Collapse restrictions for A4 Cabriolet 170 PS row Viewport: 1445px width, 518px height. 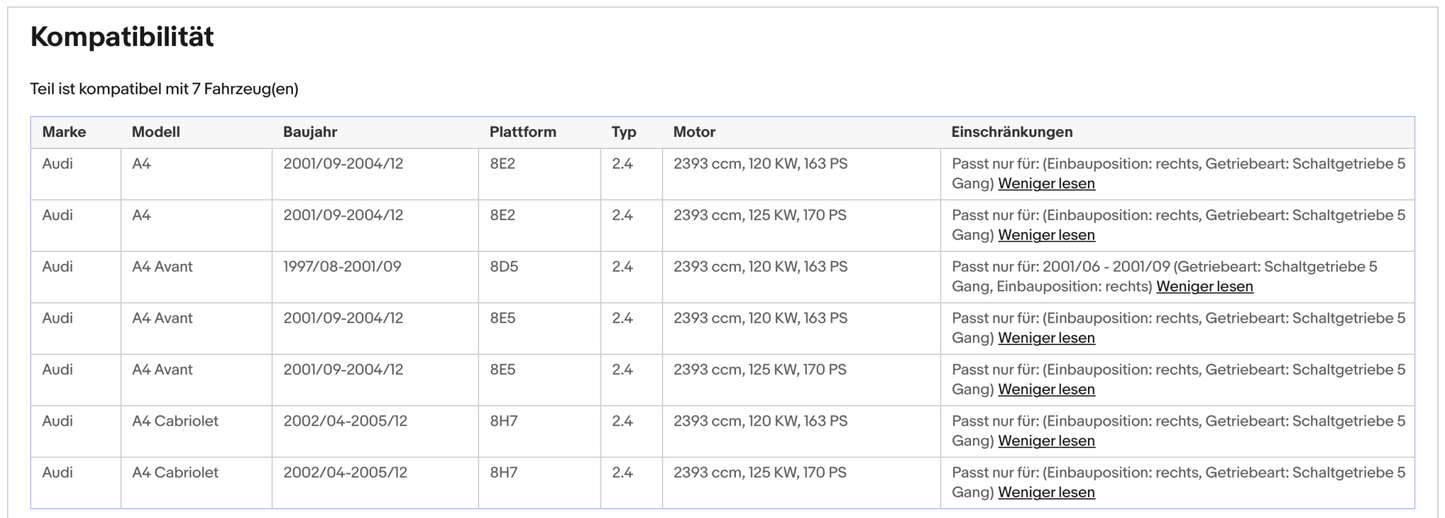1046,493
